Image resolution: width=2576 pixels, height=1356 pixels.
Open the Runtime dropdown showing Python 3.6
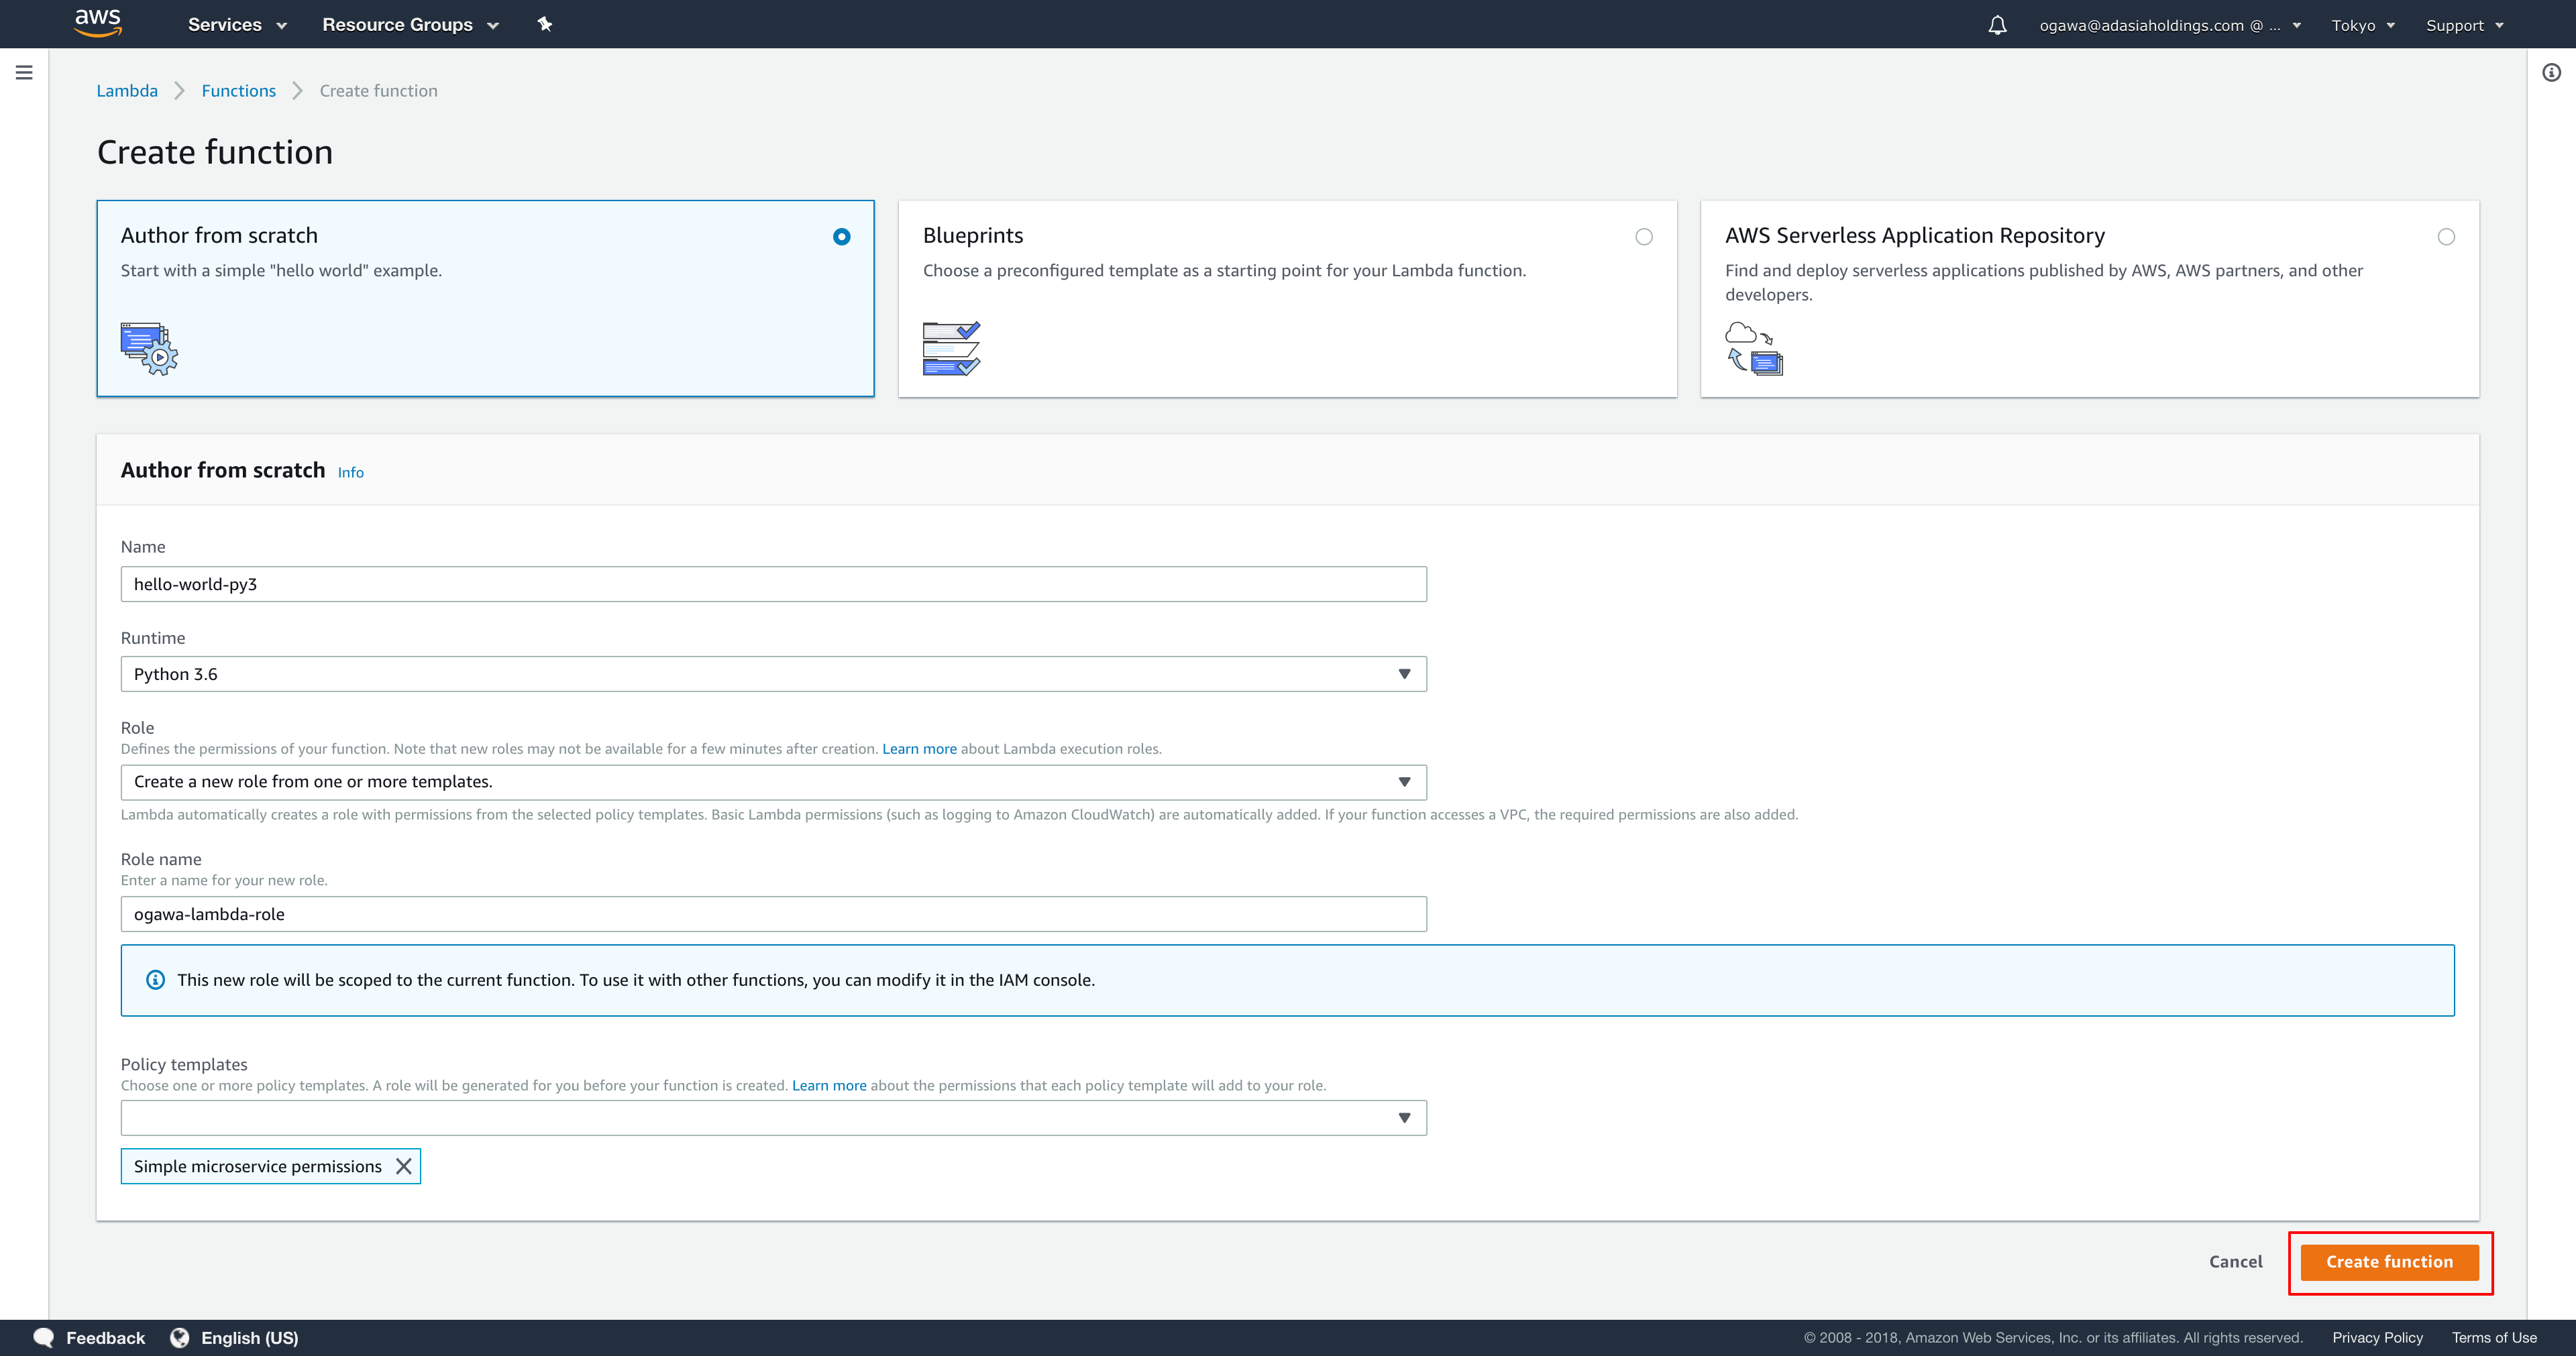(x=773, y=674)
